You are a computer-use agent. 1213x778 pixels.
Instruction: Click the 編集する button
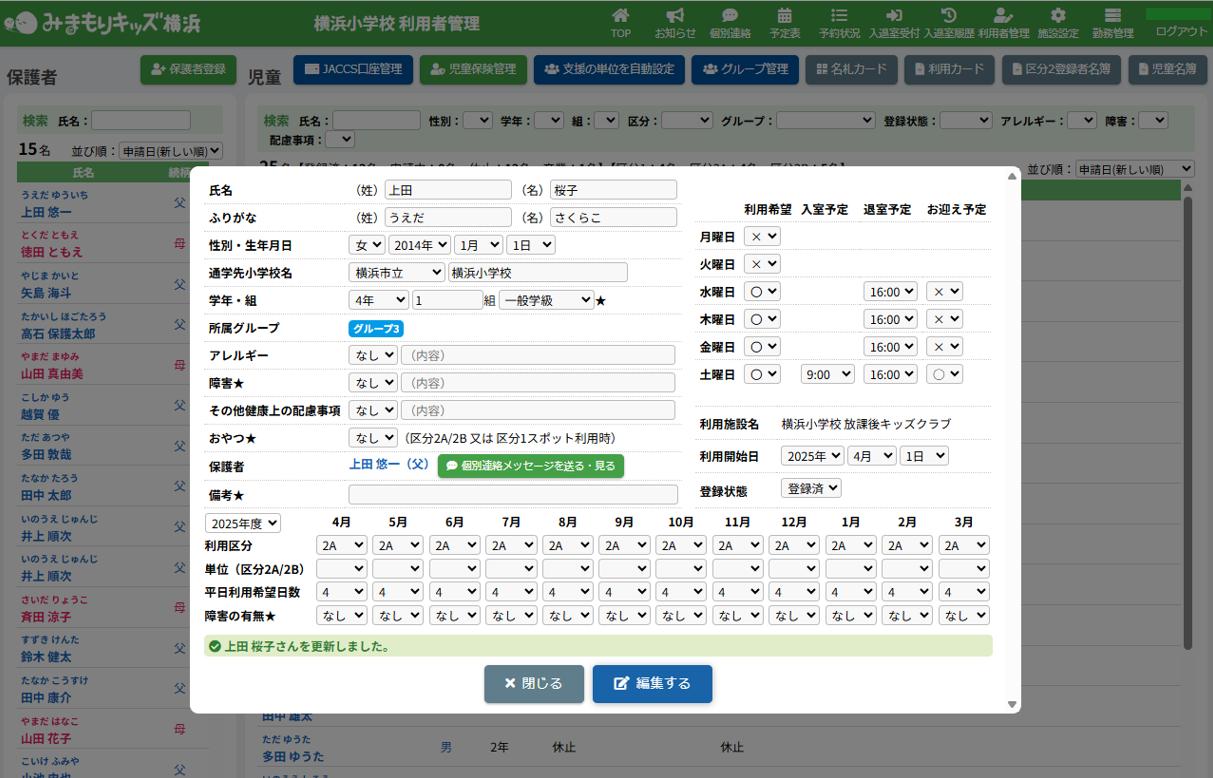[x=652, y=684]
